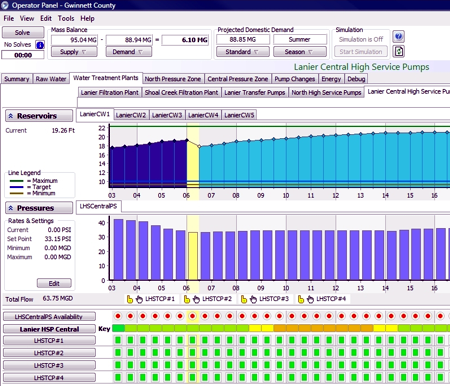The width and height of the screenshot is (450, 386).
Task: Open the Shoal Creek Filtration Plant subtab
Action: pyautogui.click(x=181, y=93)
